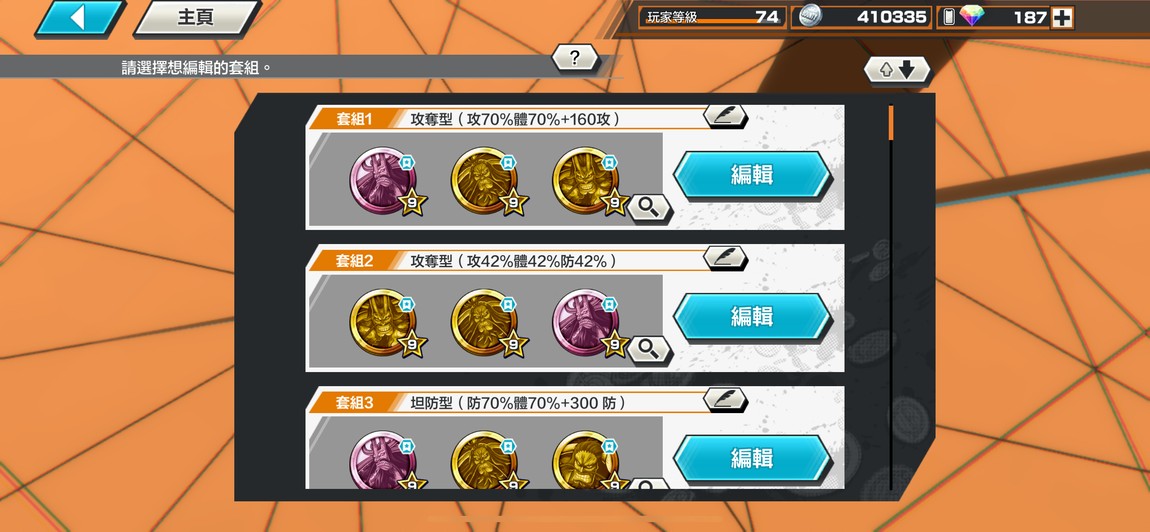
Task: Inspect 套組2 medals with the magnifier icon
Action: tap(648, 349)
